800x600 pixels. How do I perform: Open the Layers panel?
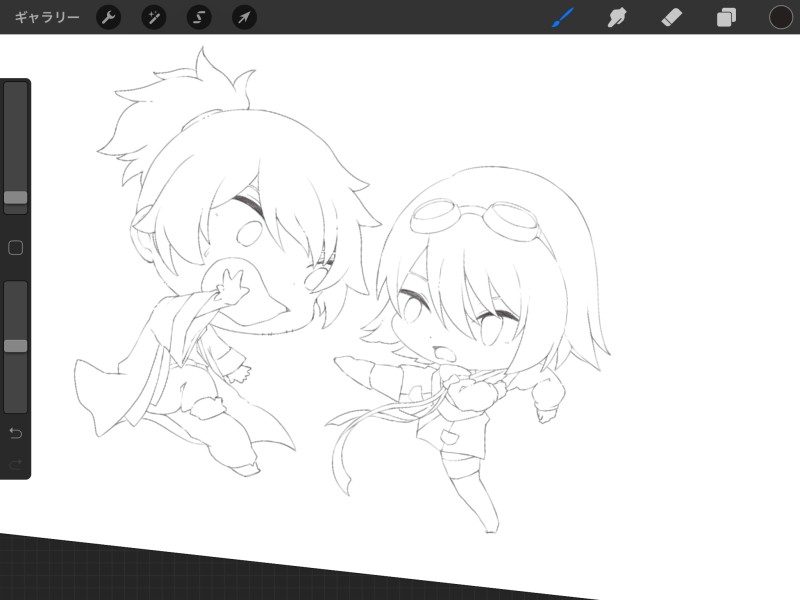726,17
